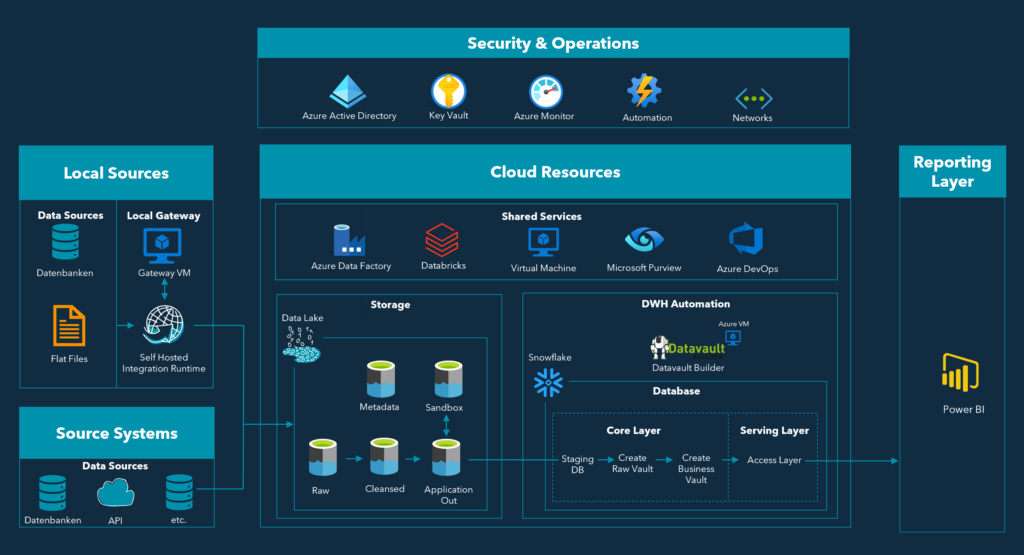Viewport: 1024px width, 555px height.
Task: Click the Access Layer step
Action: pos(774,460)
